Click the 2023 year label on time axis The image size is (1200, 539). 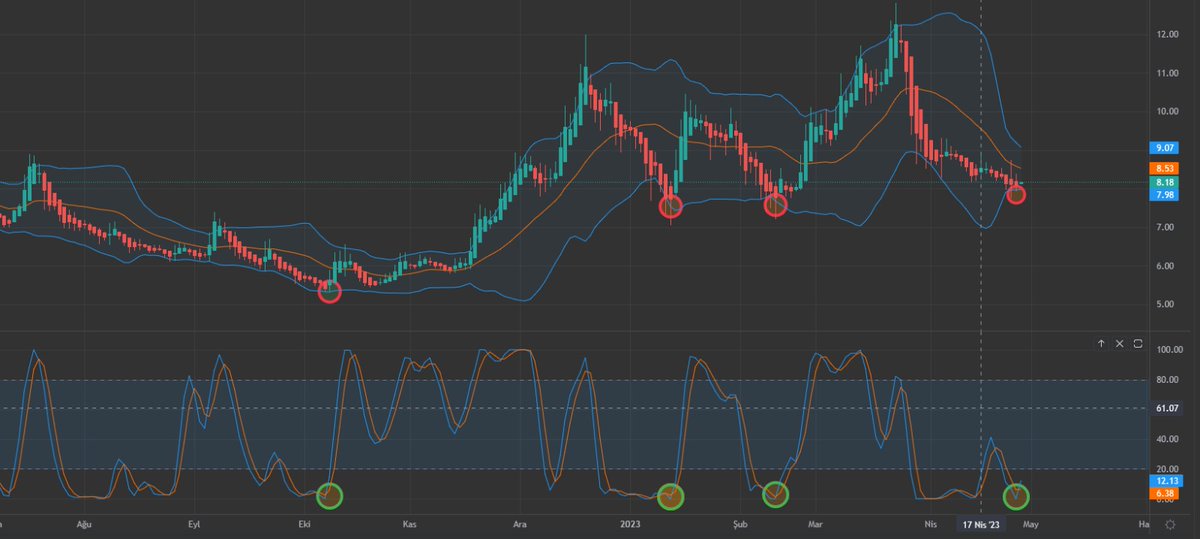tap(630, 524)
